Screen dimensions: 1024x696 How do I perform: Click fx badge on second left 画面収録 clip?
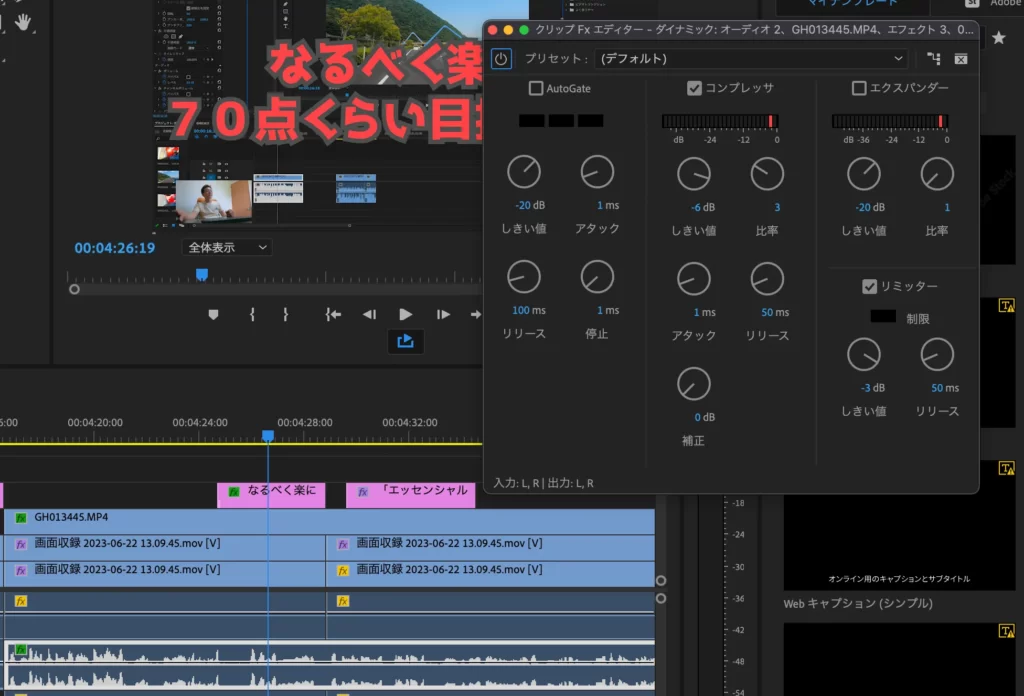point(21,570)
